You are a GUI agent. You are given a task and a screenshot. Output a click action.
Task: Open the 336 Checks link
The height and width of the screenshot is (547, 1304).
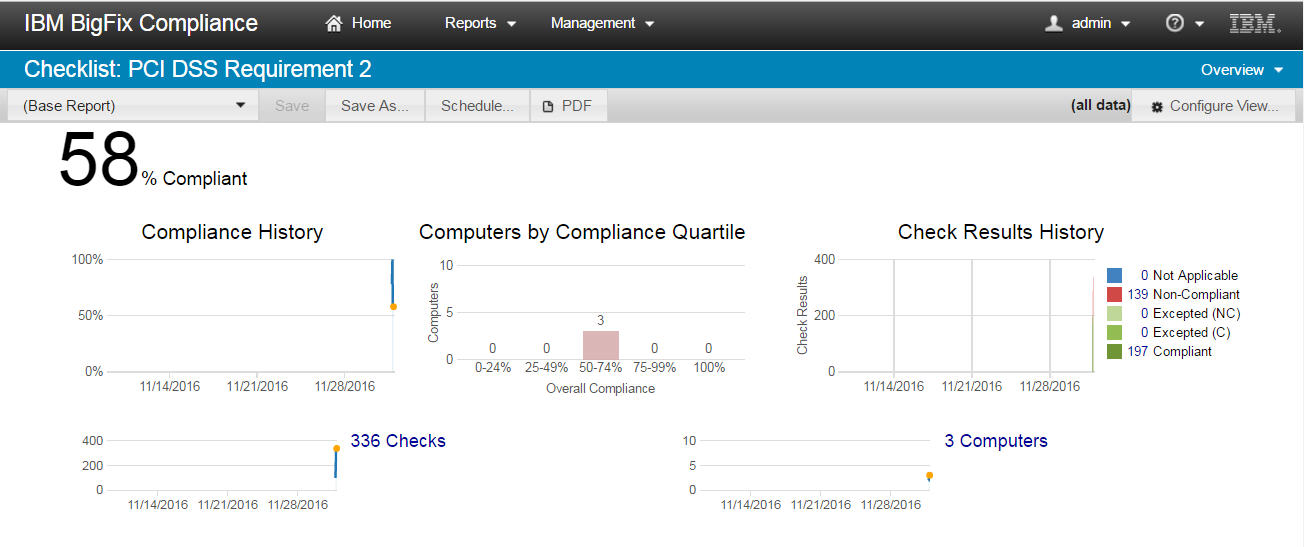tap(398, 441)
